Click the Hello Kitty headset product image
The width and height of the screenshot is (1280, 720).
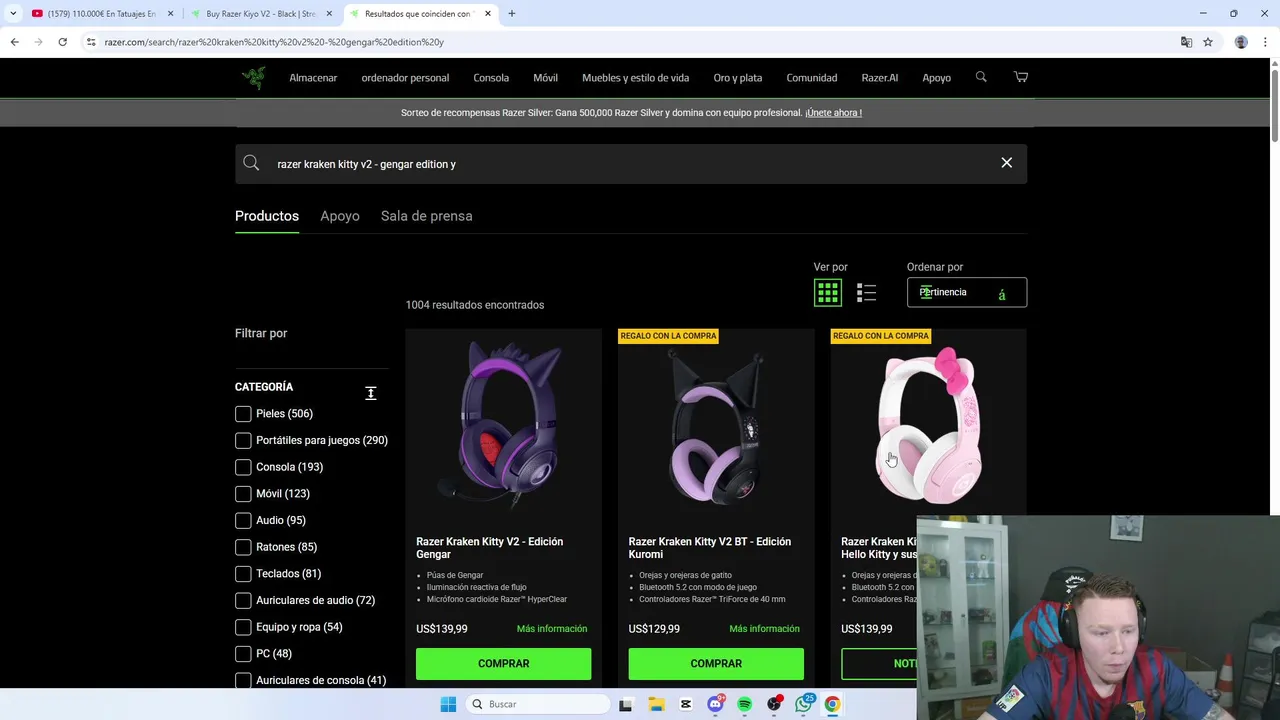pos(930,425)
